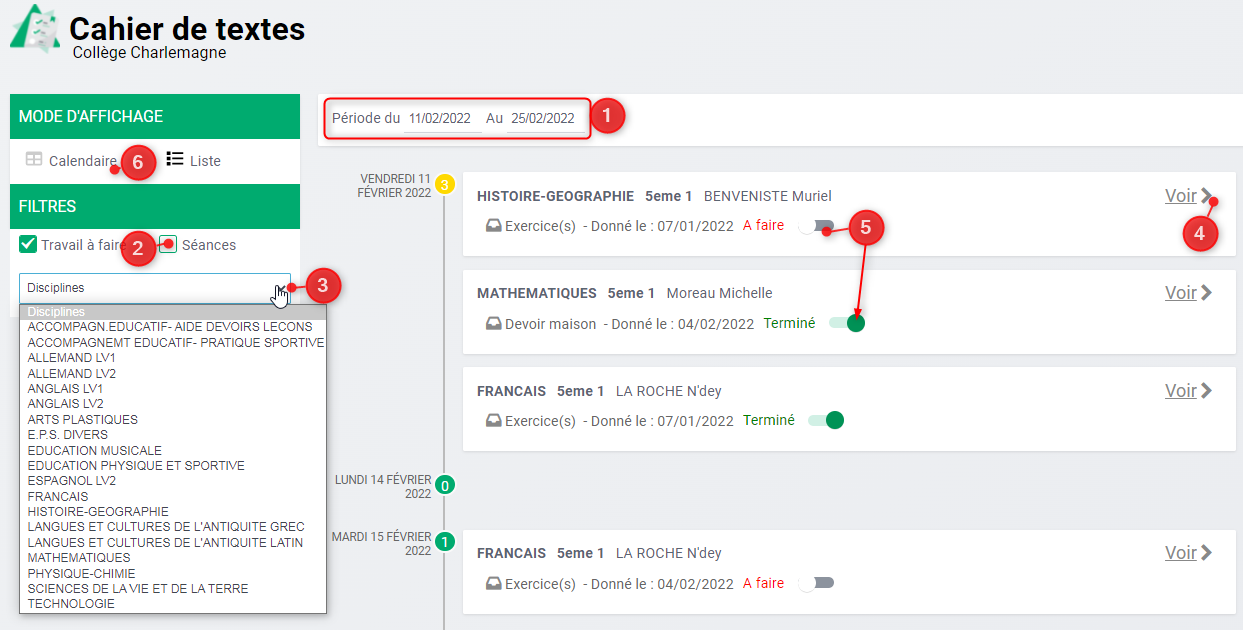Viewport: 1243px width, 630px height.
Task: Click inbox icon of Histoire-Géographie exercise
Action: click(x=493, y=226)
